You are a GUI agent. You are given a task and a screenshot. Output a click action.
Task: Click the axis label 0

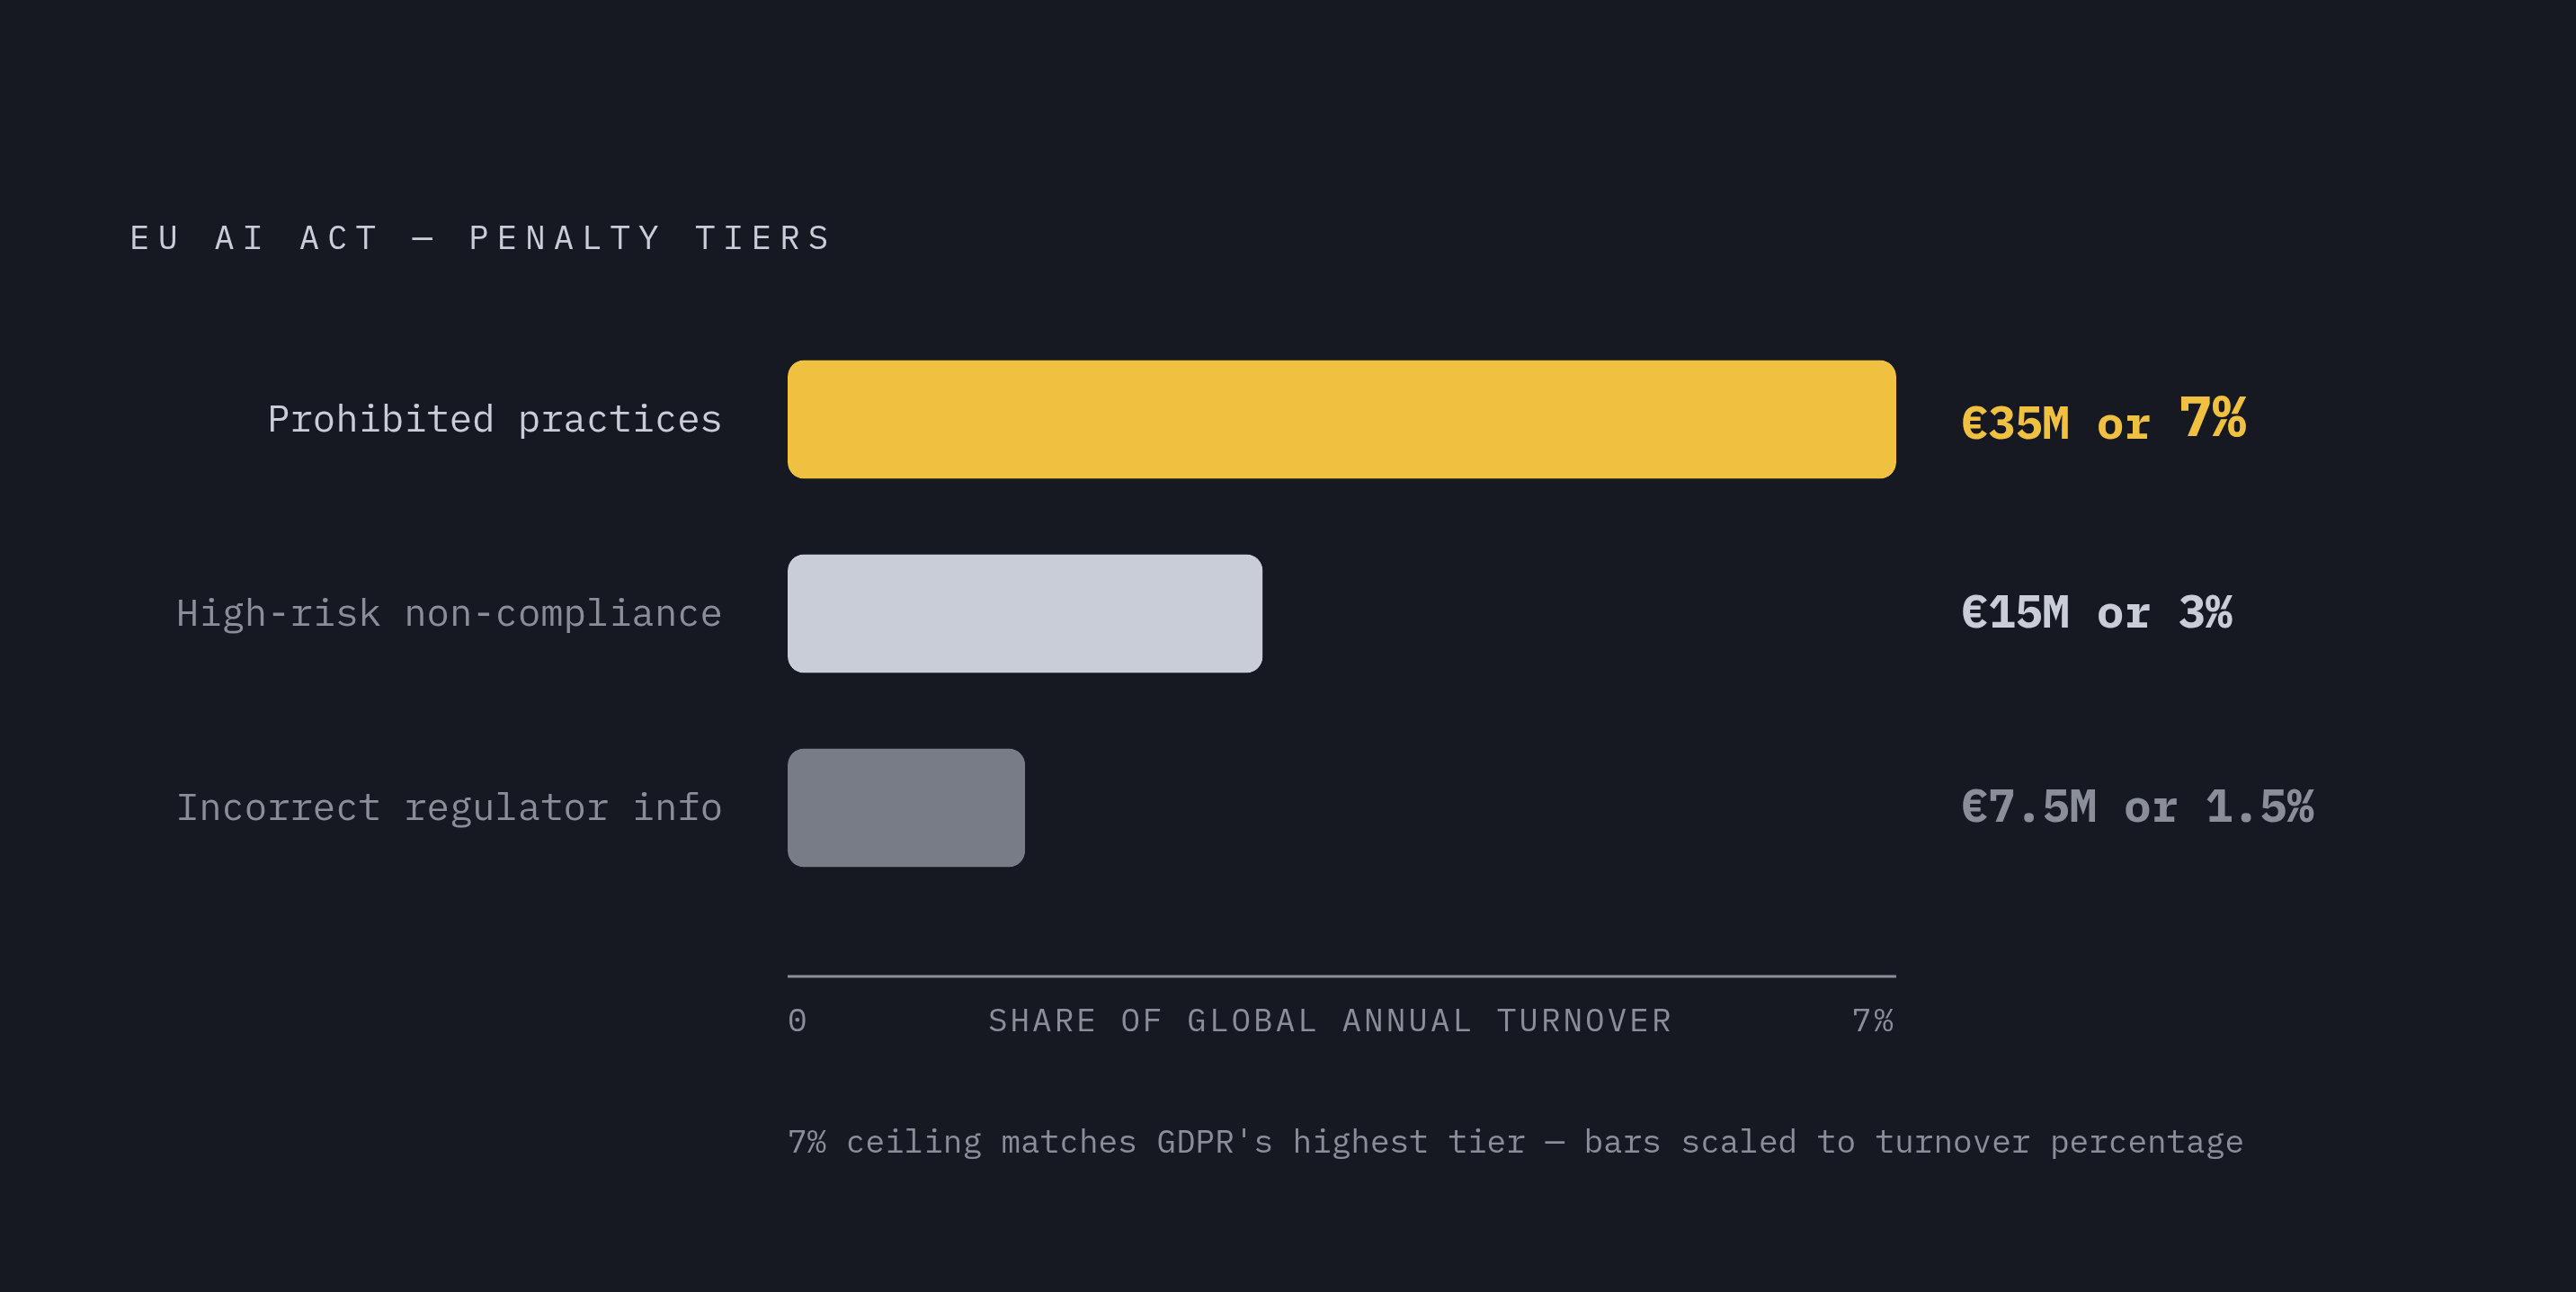tap(797, 1020)
